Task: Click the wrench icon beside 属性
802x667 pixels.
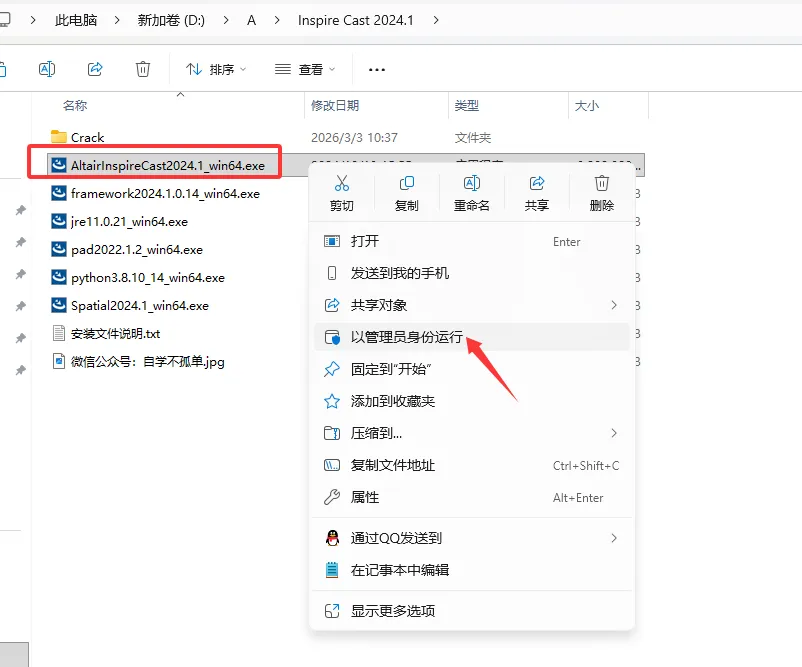Action: coord(332,497)
